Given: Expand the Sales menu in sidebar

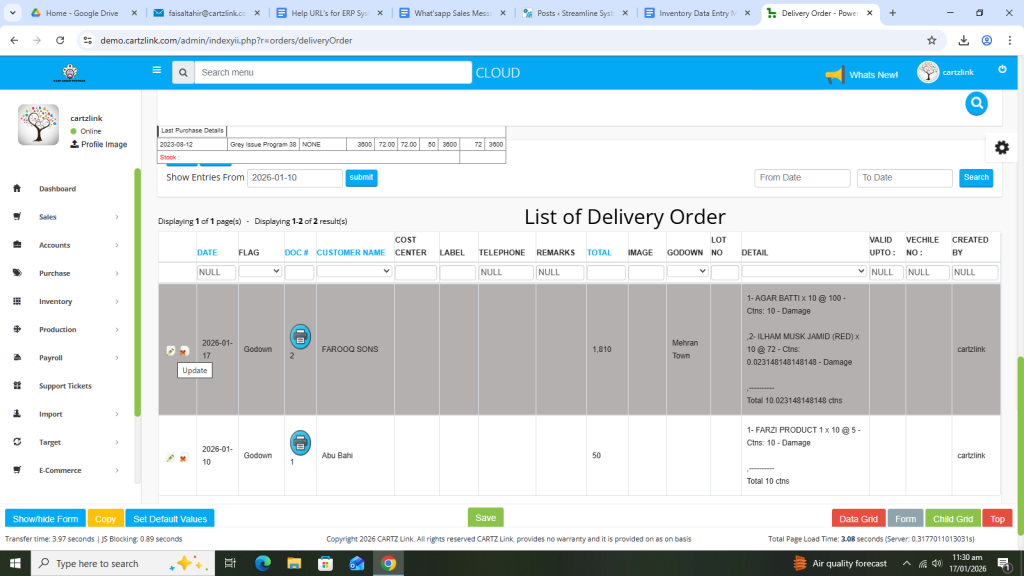Looking at the screenshot, I should pos(70,217).
